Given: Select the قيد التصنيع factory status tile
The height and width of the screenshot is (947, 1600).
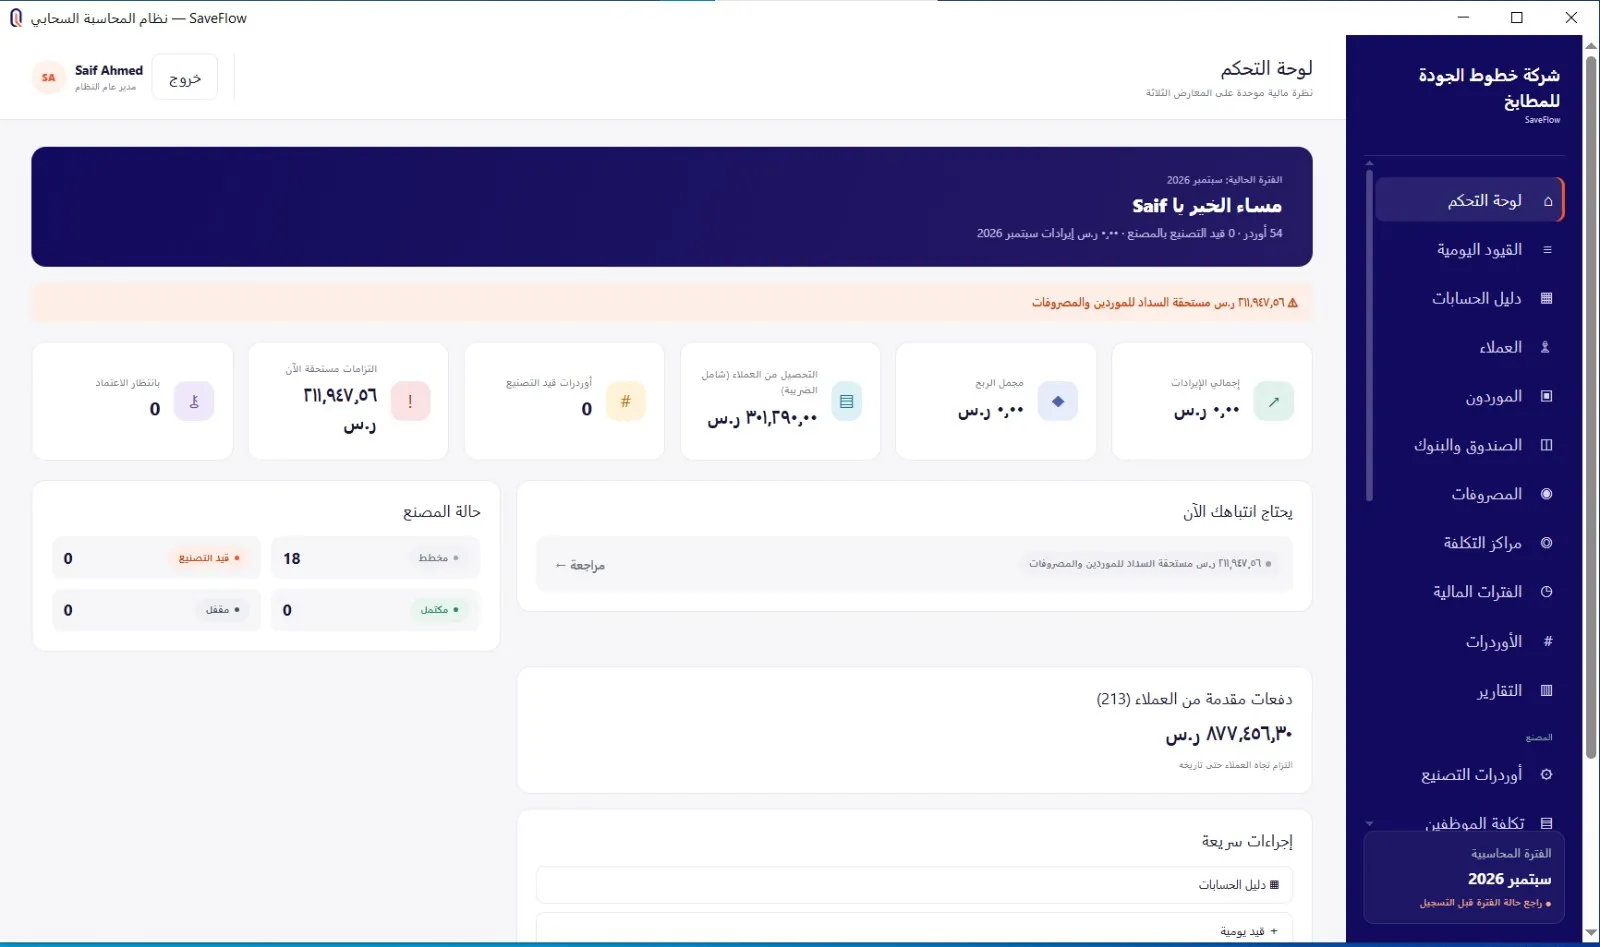Looking at the screenshot, I should [157, 558].
